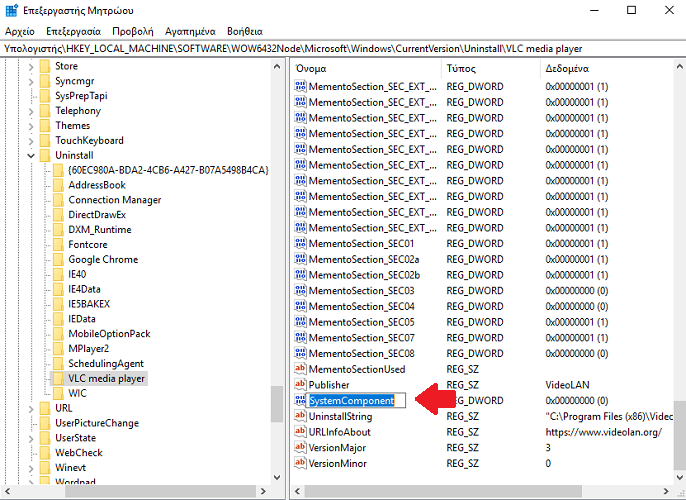
Task: Click the values pane horizontal scrollbar thumb
Action: tap(443, 491)
